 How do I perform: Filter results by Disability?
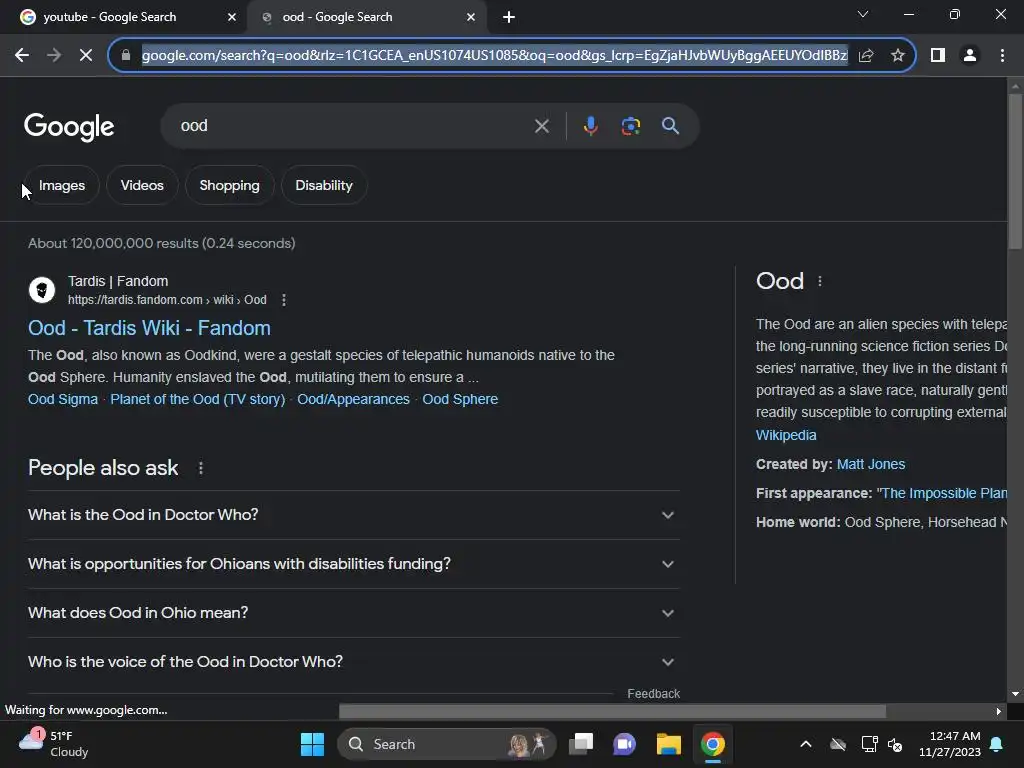(324, 185)
